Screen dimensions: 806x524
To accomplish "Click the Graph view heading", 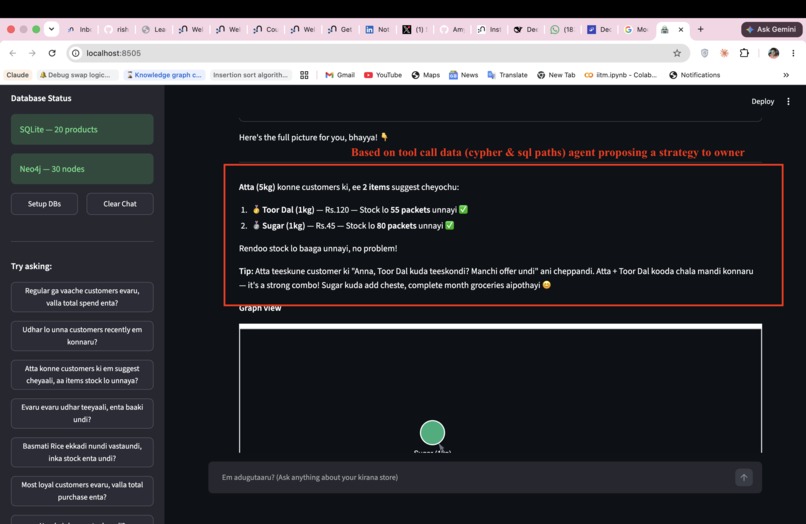I will coord(260,308).
